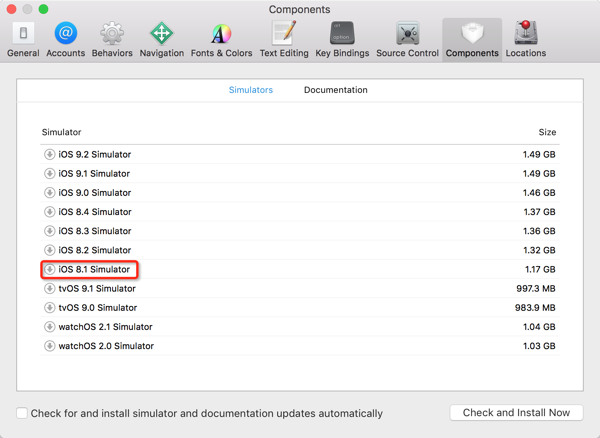Select the Components toolbar icon
Image resolution: width=600 pixels, height=438 pixels.
point(472,39)
